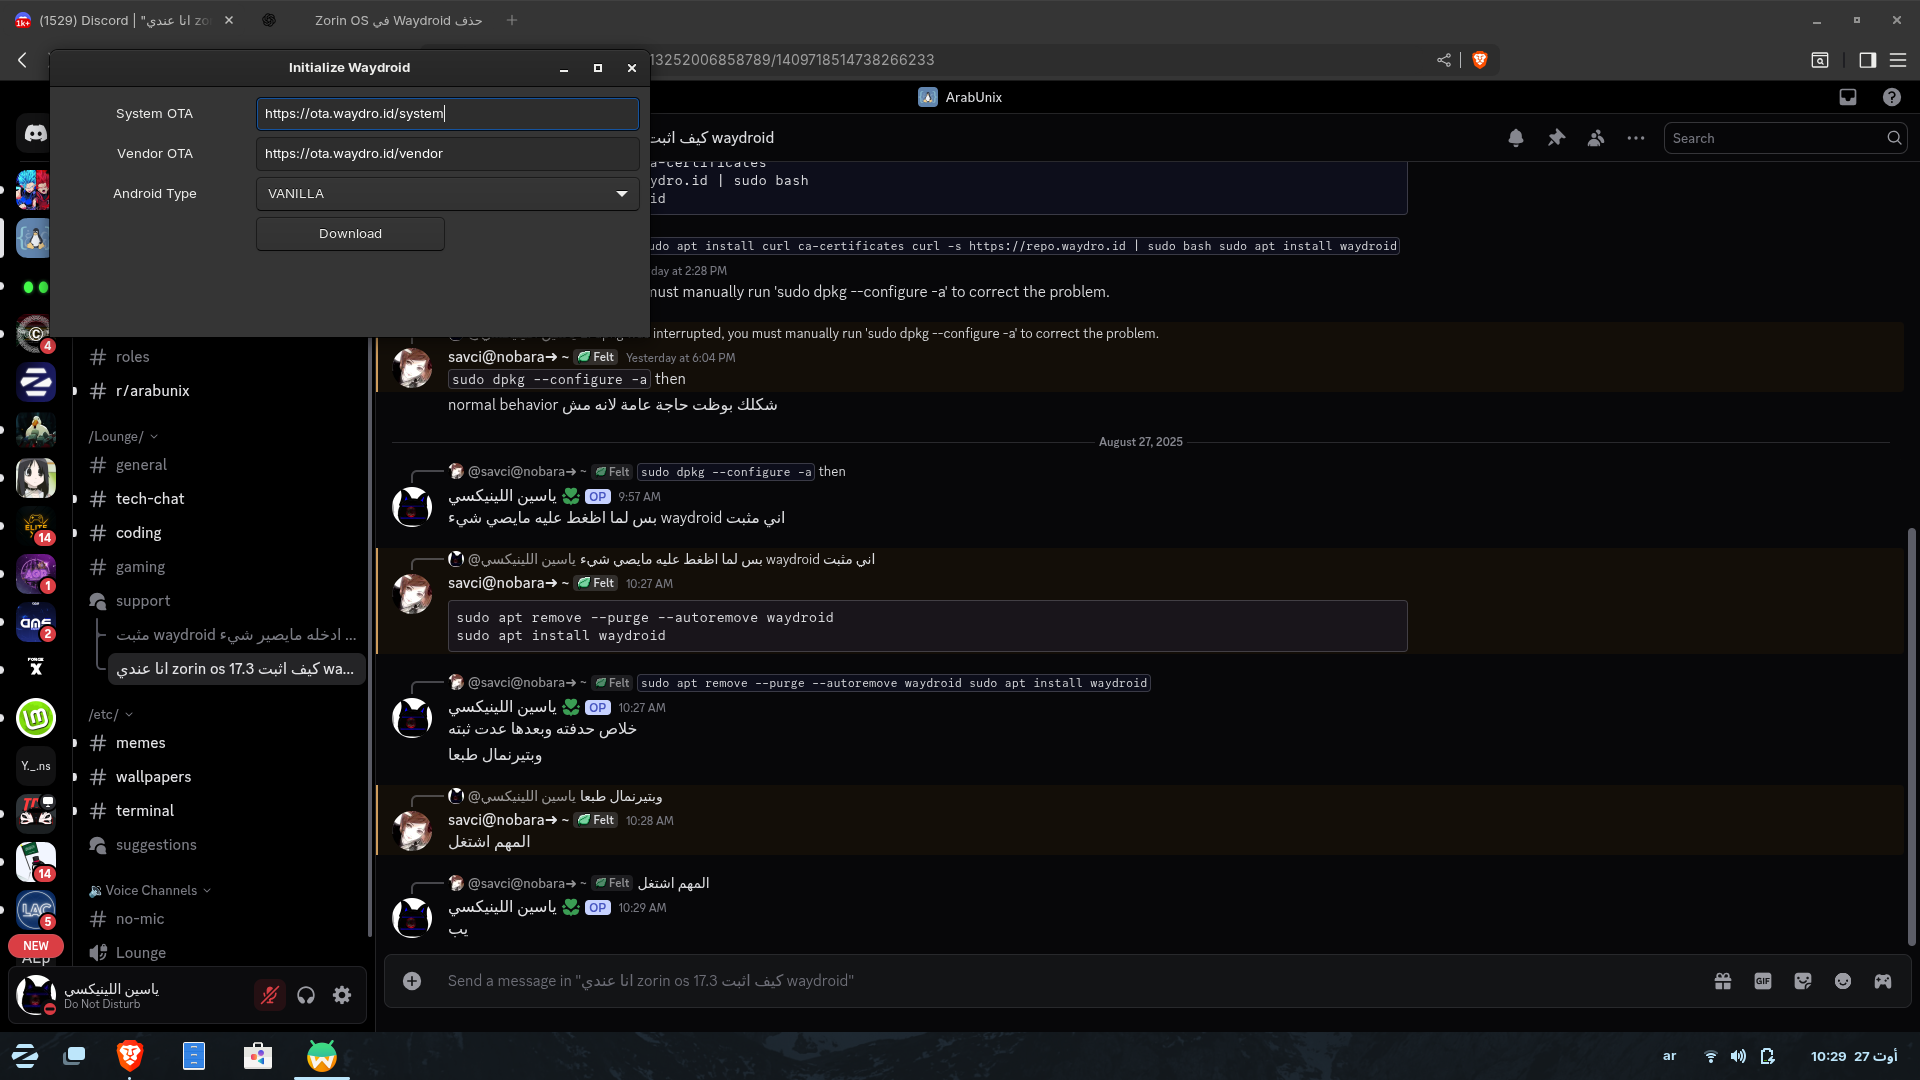
Task: Click the chat messages scrollbar
Action: click(x=1912, y=735)
